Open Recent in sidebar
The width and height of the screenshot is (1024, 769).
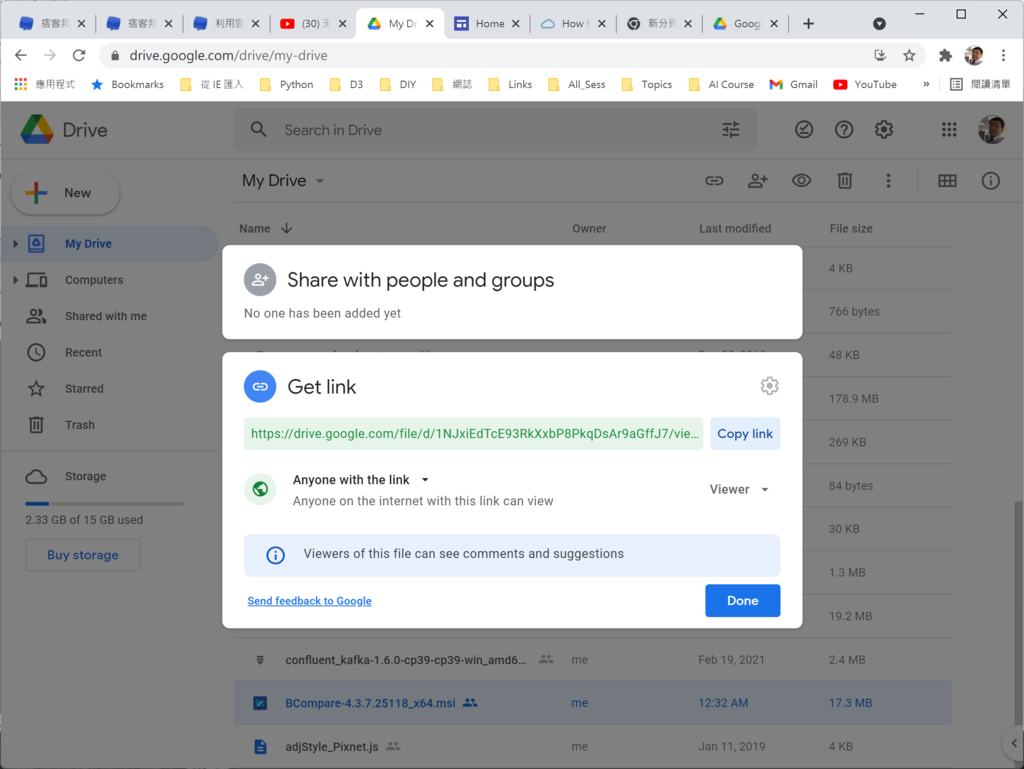pos(84,353)
